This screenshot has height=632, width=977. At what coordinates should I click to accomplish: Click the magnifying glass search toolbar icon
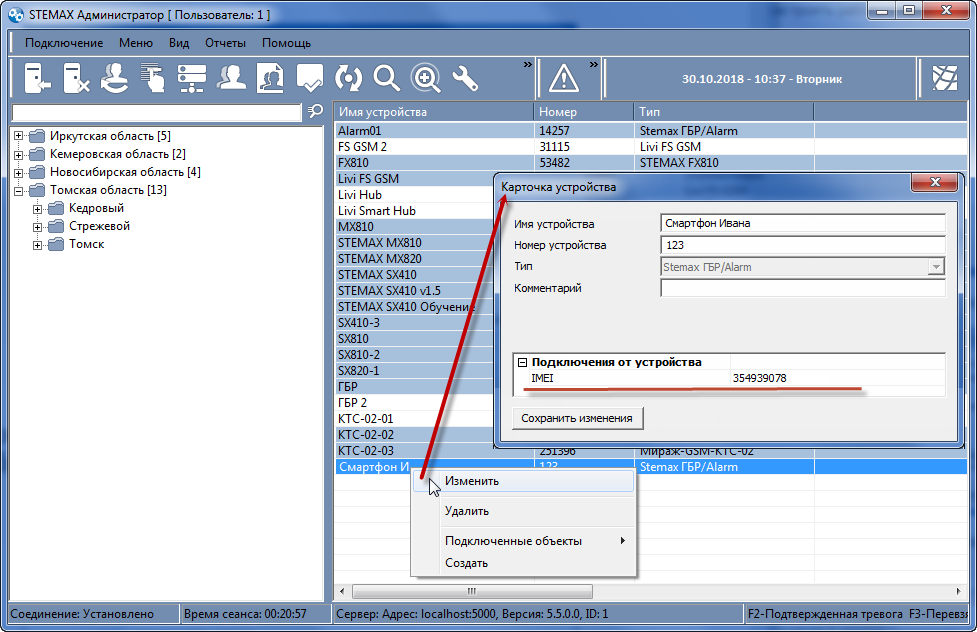click(386, 79)
